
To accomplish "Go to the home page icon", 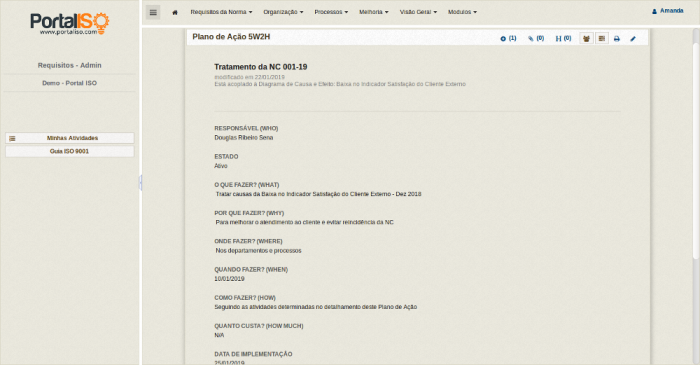I will 175,12.
